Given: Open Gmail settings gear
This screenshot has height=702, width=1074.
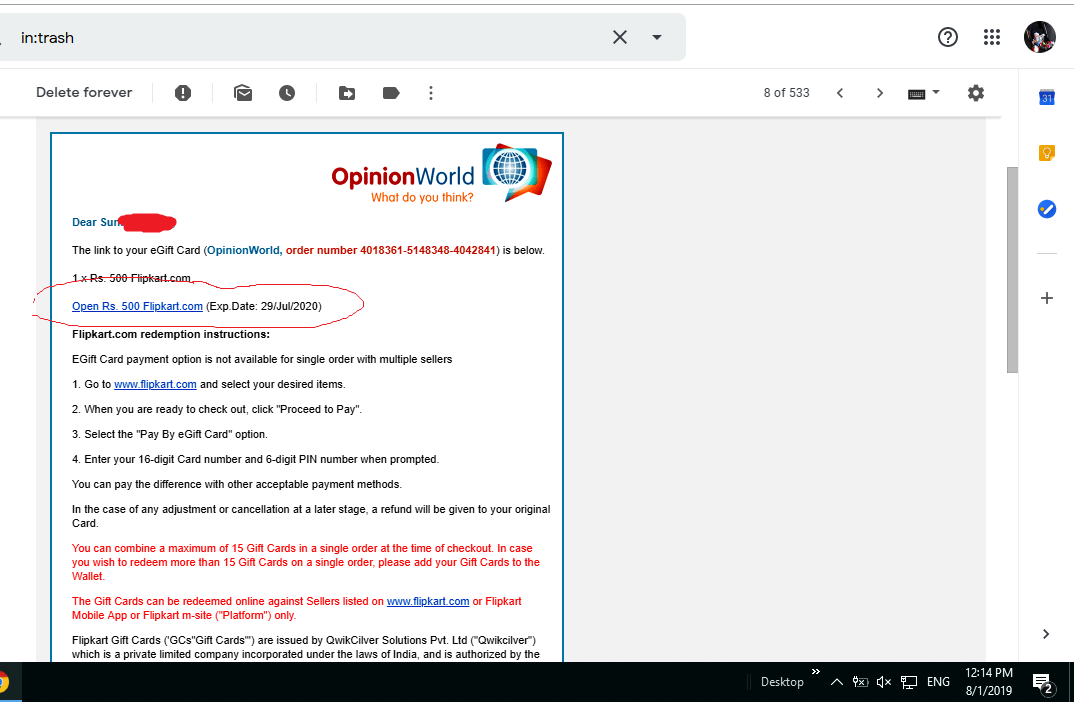Looking at the screenshot, I should pyautogui.click(x=976, y=93).
